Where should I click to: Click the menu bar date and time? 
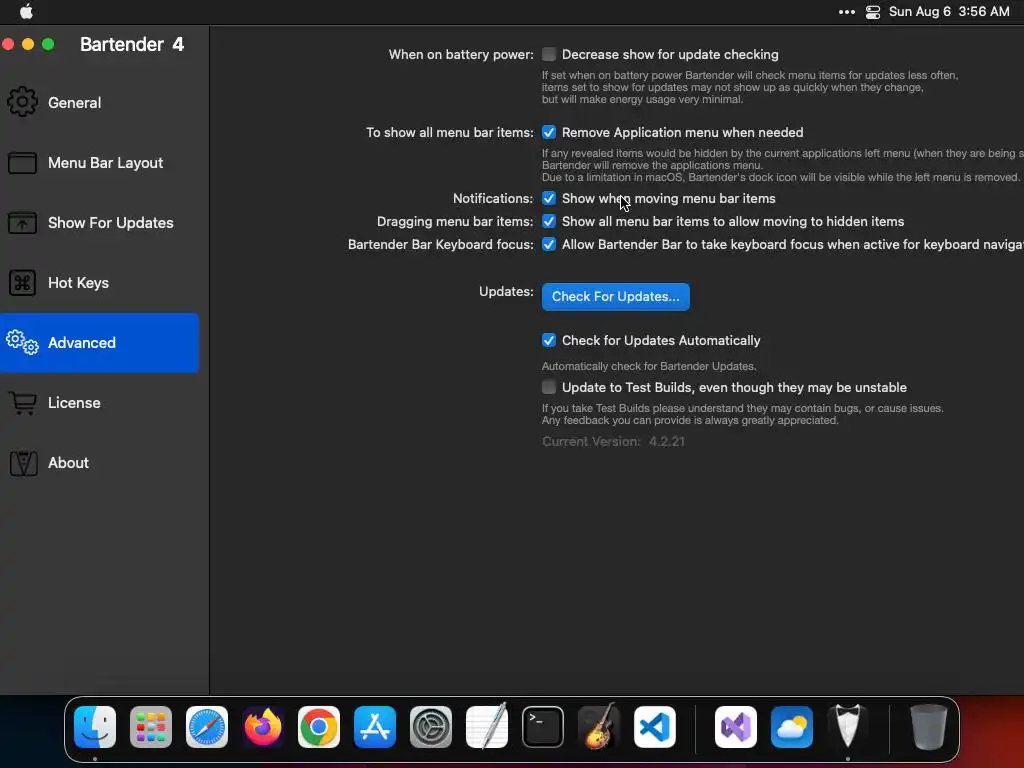coord(949,12)
